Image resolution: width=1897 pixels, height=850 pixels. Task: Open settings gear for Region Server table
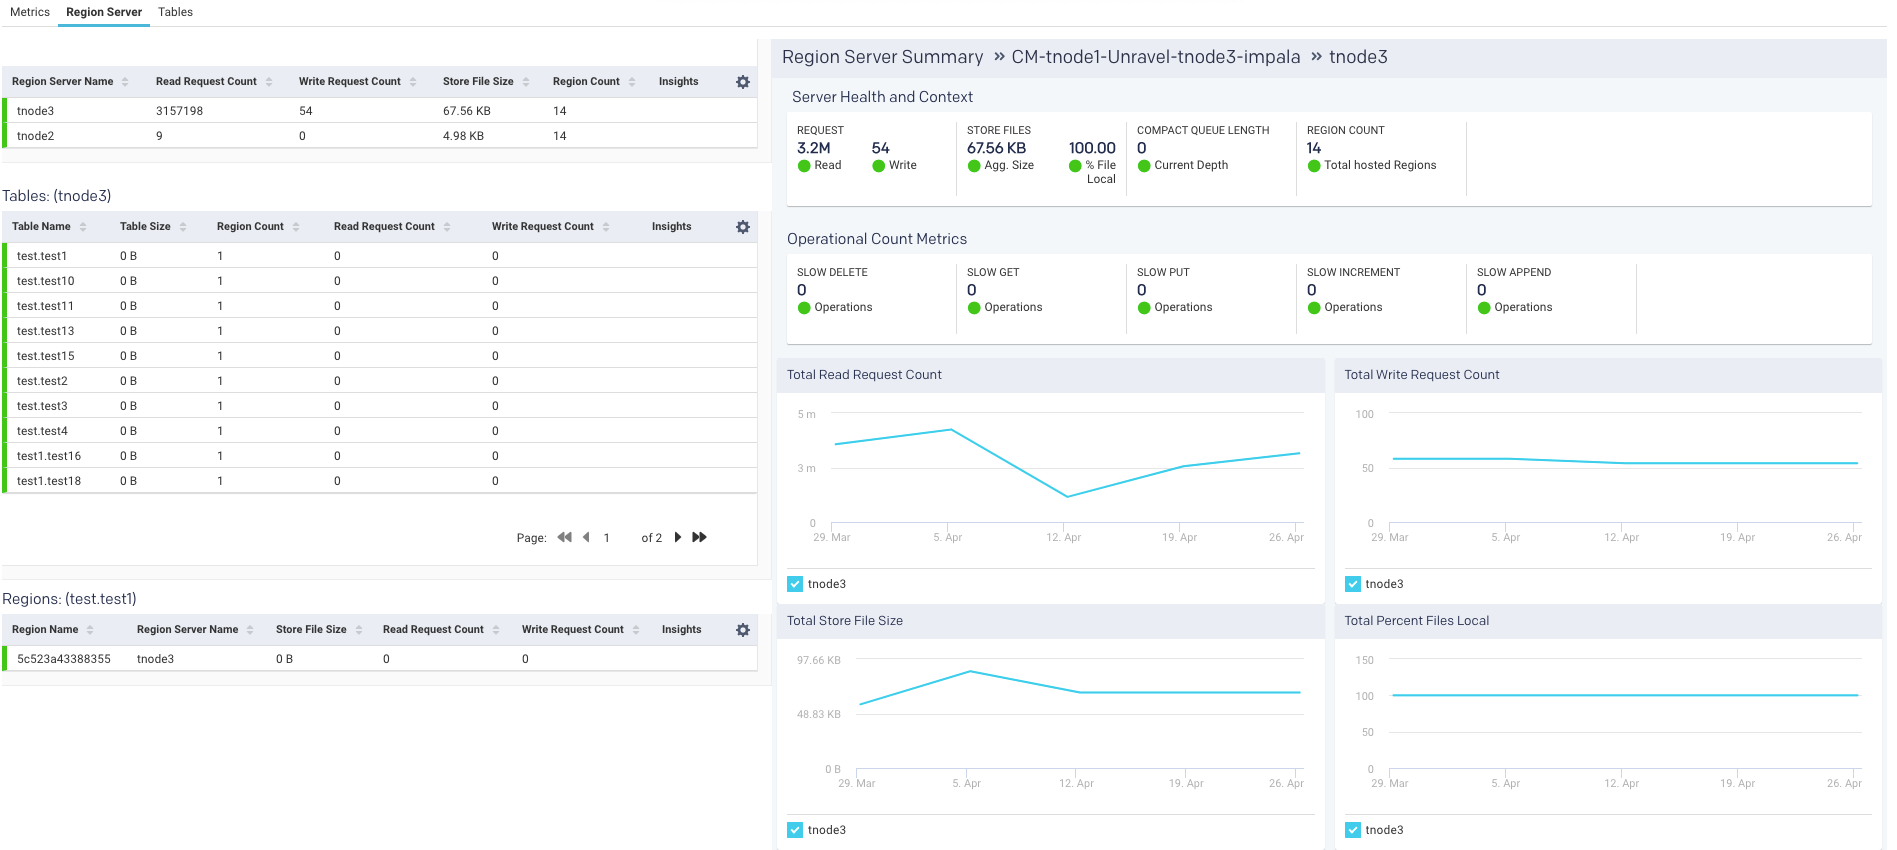[x=743, y=82]
